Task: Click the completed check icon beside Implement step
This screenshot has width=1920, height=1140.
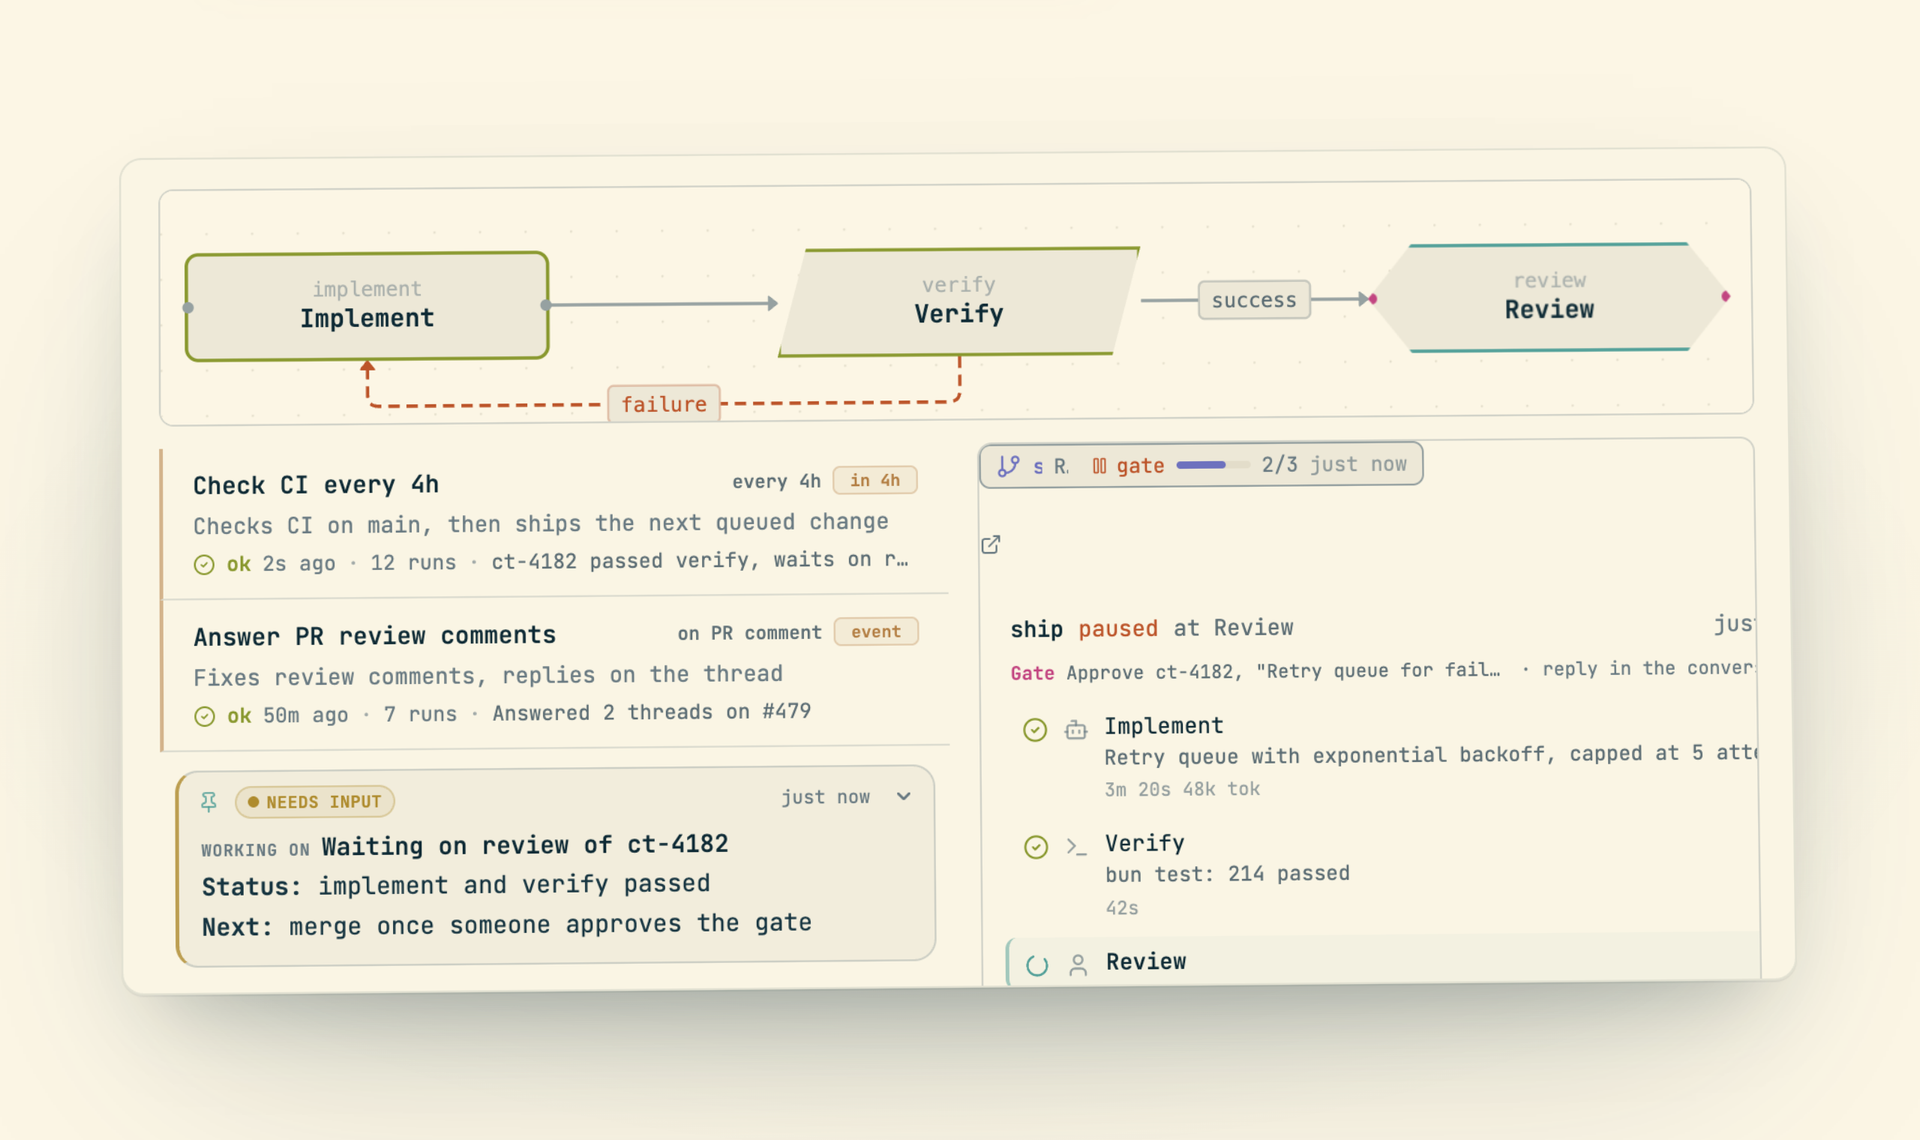Action: click(x=1035, y=730)
